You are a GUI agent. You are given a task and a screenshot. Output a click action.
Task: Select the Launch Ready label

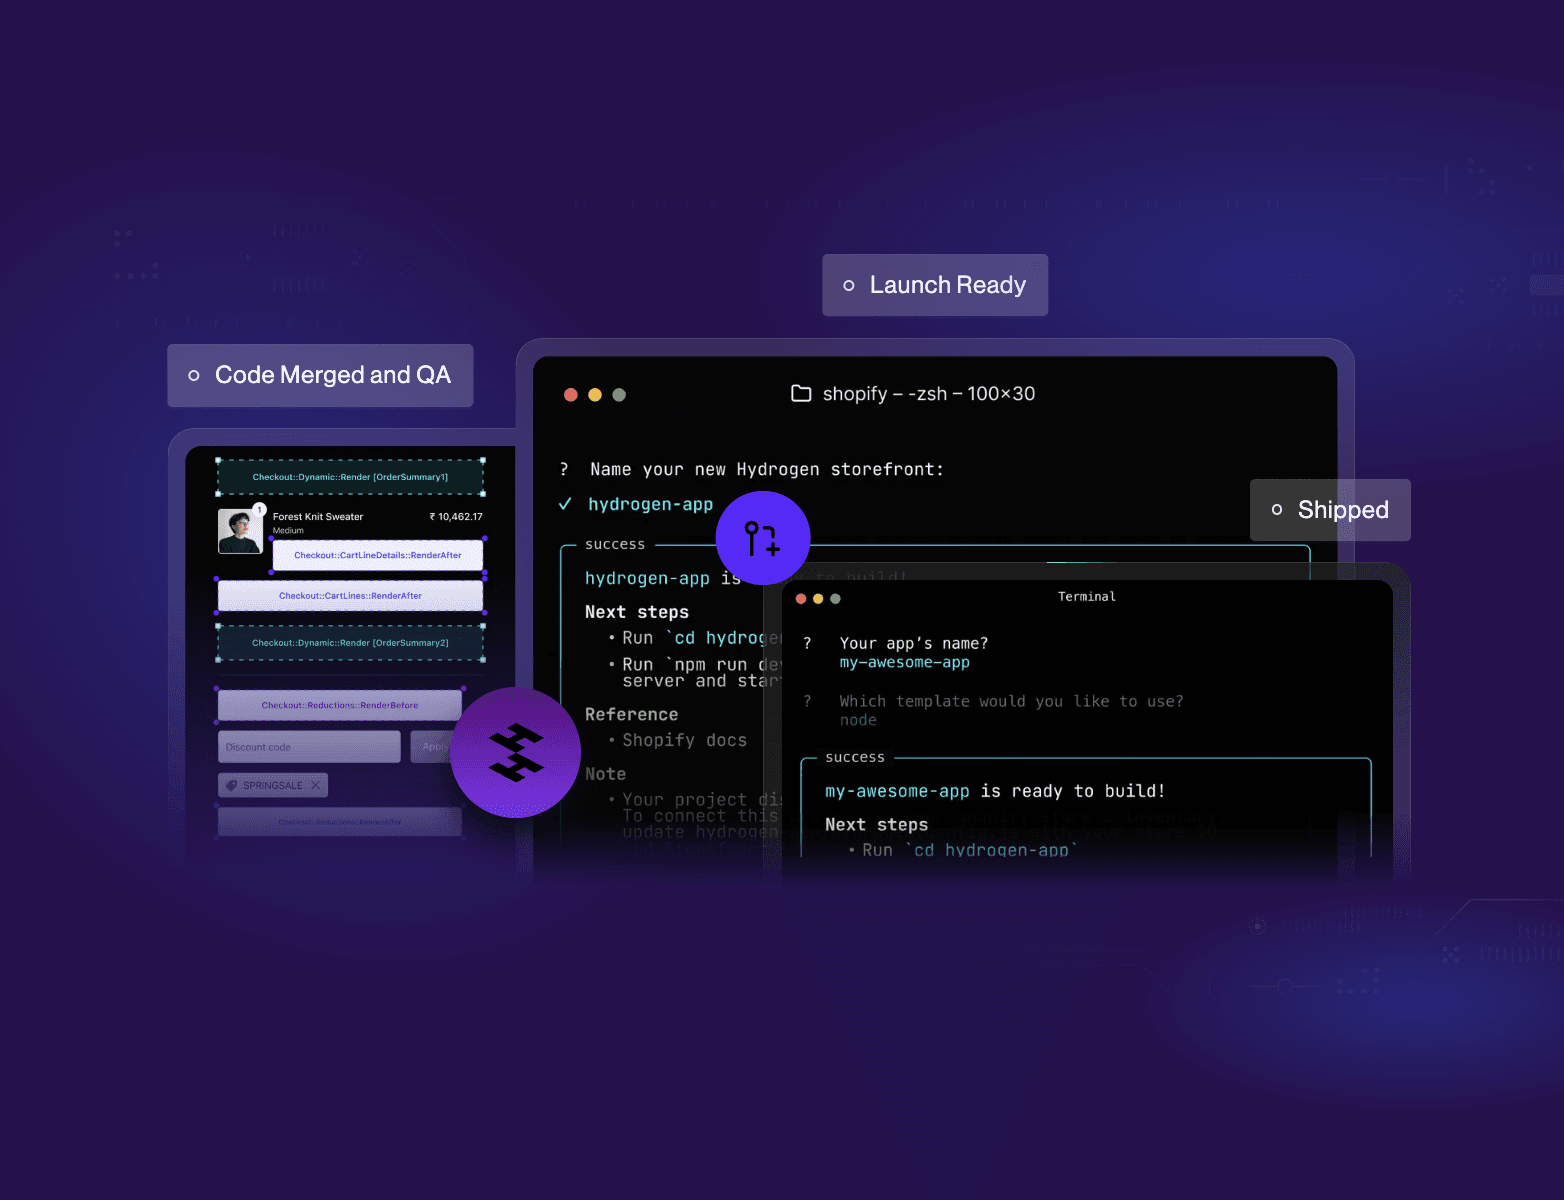click(x=935, y=285)
